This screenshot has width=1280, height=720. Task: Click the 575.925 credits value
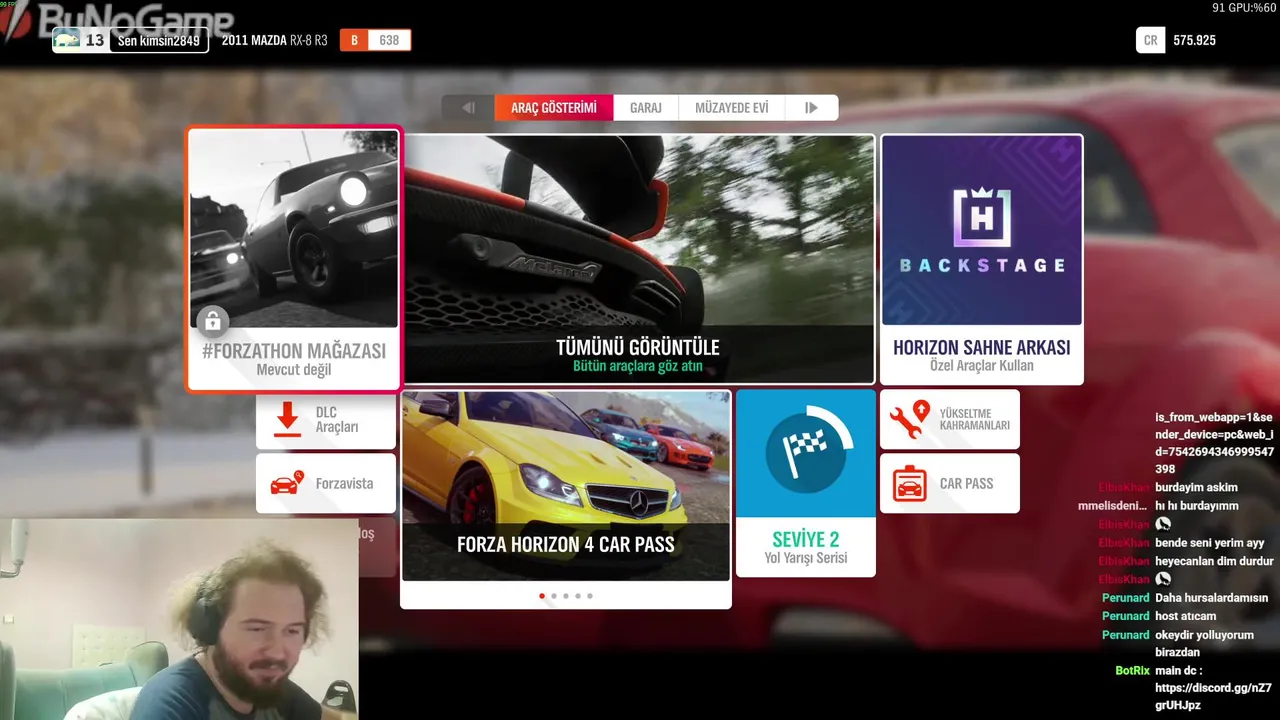[x=1195, y=41]
